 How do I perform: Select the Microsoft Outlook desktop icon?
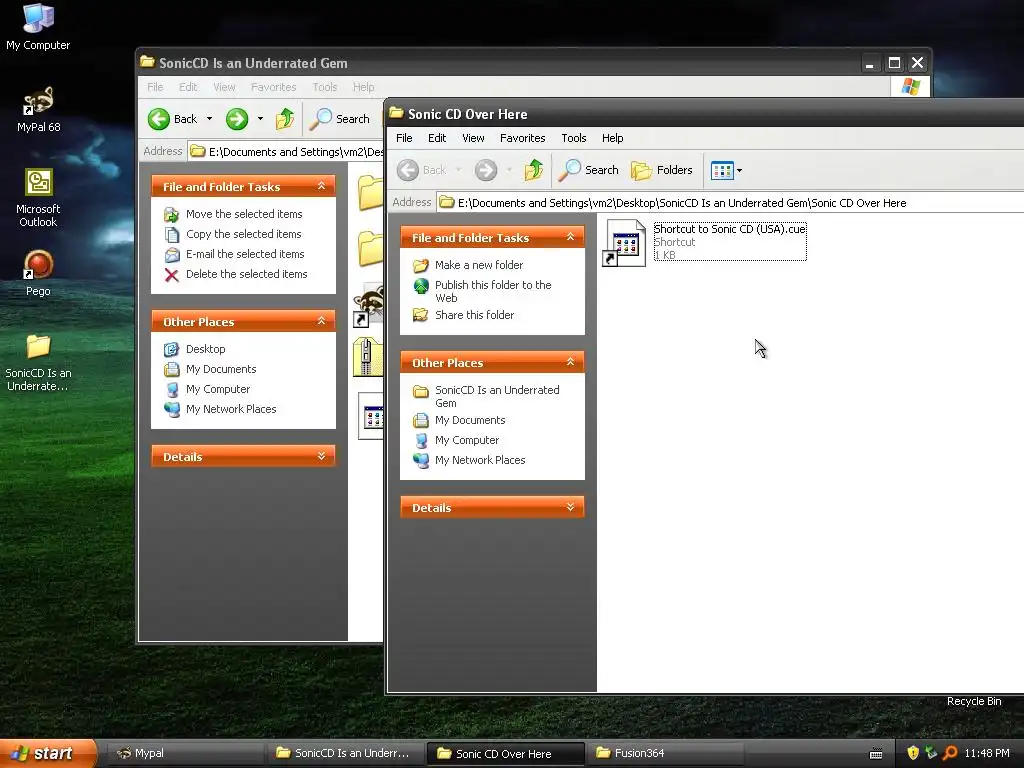click(x=38, y=198)
